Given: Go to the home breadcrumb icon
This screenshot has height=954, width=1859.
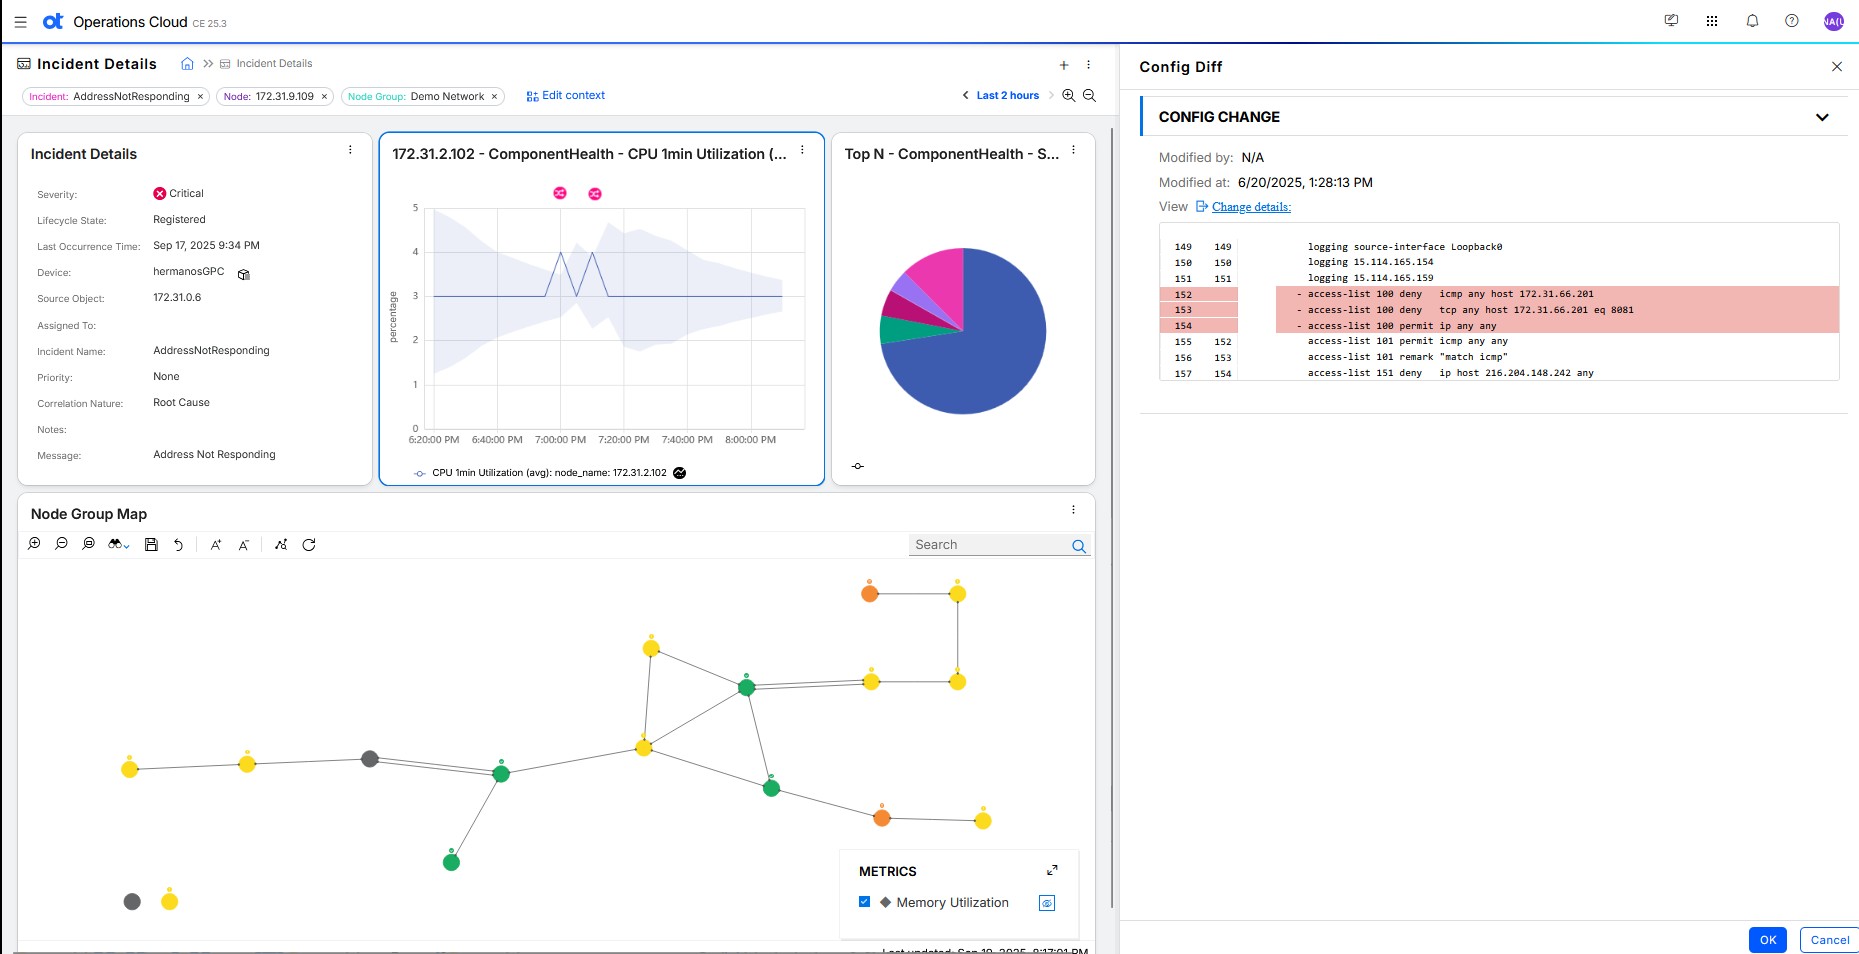Looking at the screenshot, I should [187, 64].
